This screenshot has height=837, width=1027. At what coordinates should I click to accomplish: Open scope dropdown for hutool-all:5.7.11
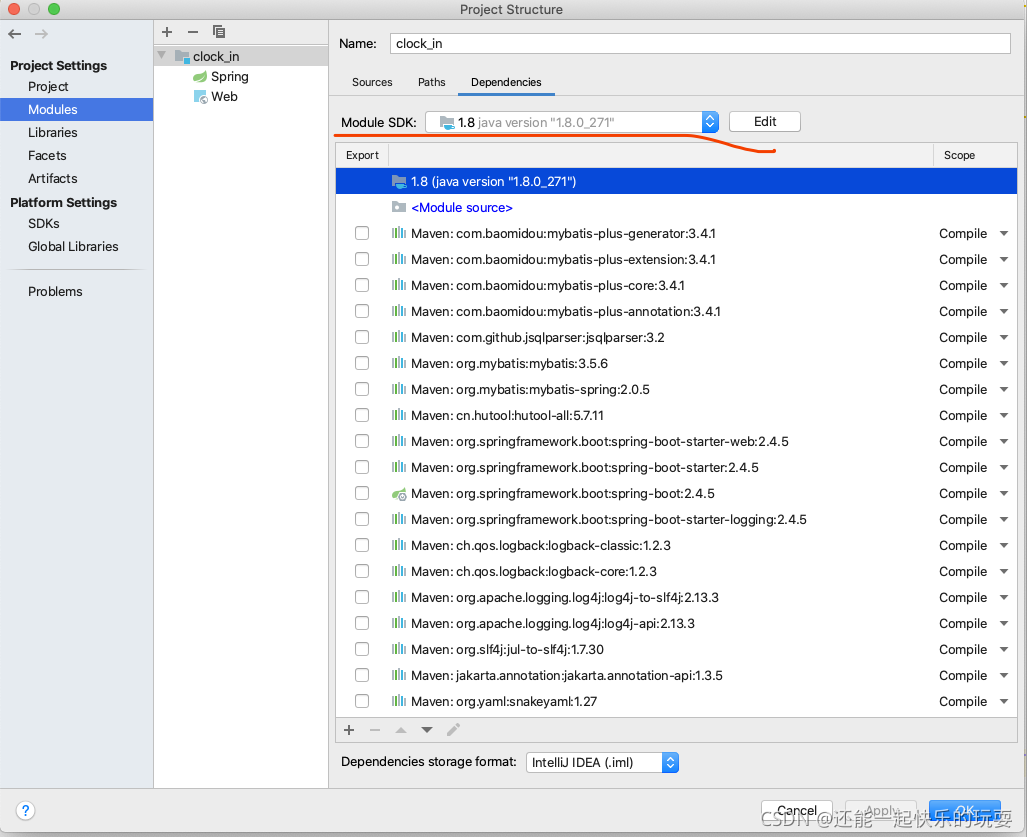pyautogui.click(x=1003, y=416)
